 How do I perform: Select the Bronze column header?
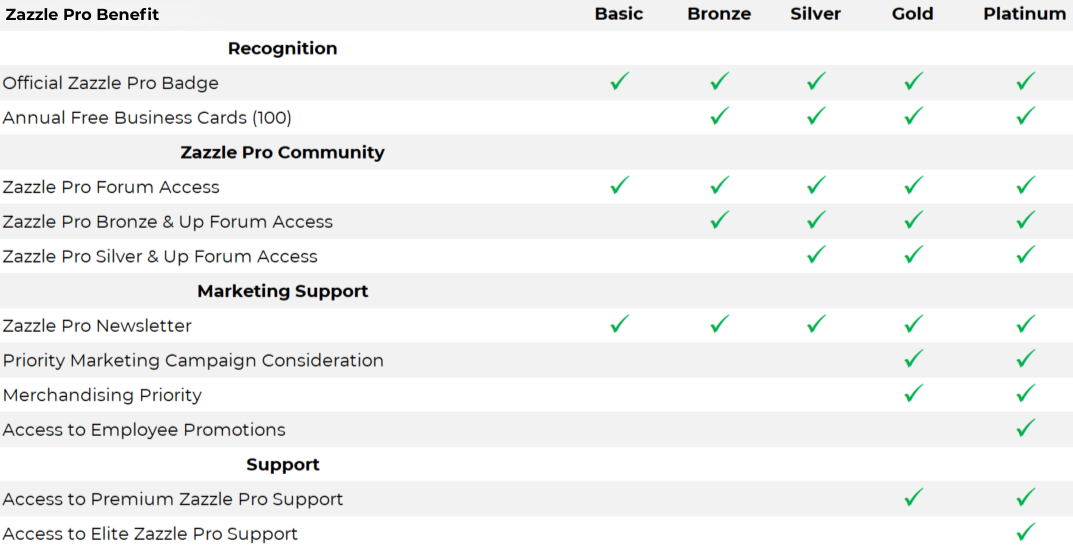pos(719,14)
